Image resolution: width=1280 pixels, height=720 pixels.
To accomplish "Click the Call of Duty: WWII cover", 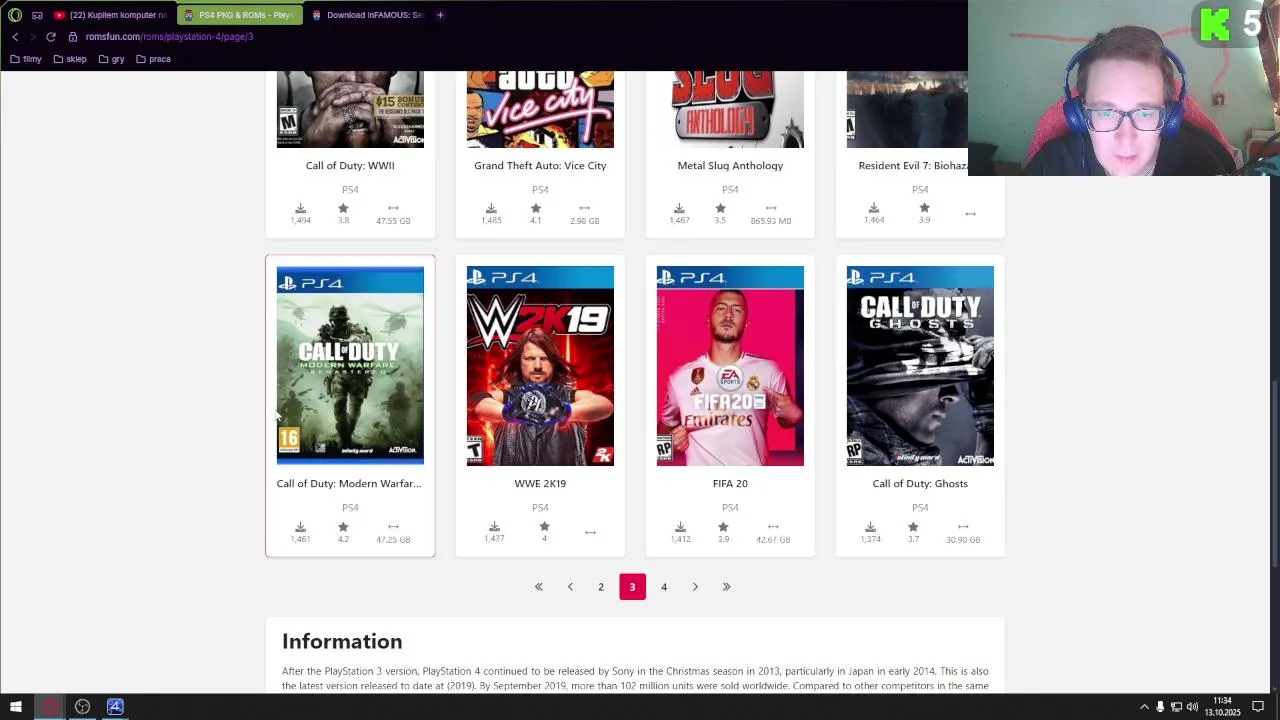I will click(x=350, y=109).
